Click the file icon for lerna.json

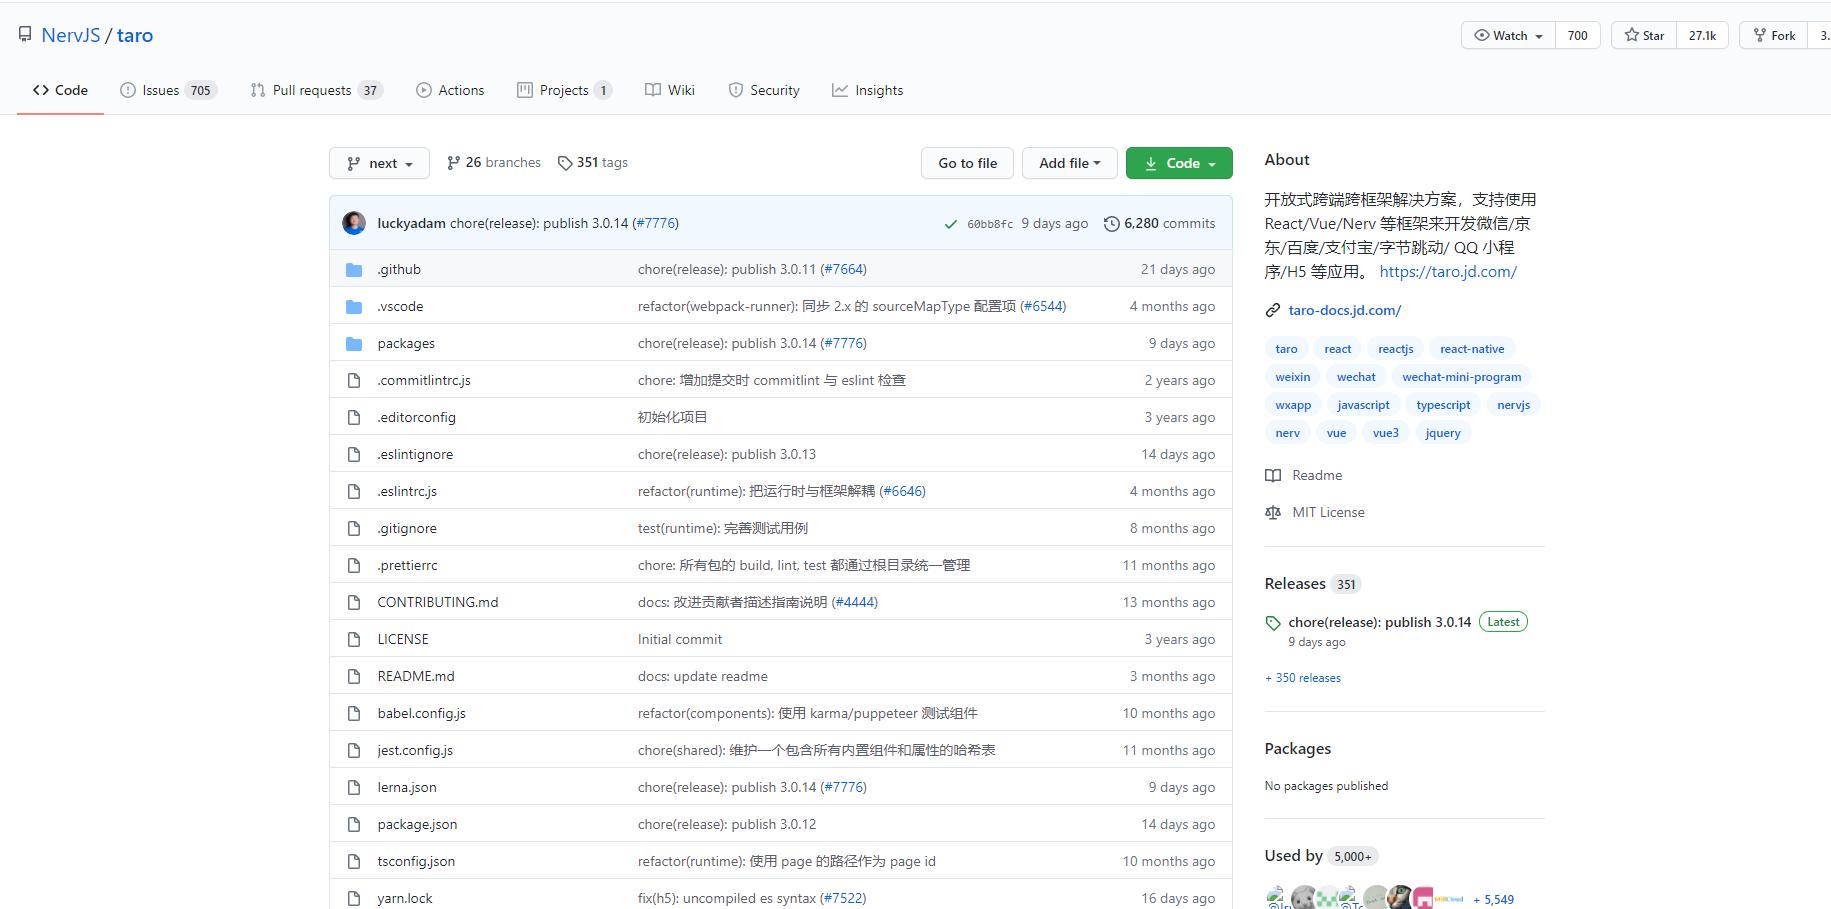[x=354, y=788]
